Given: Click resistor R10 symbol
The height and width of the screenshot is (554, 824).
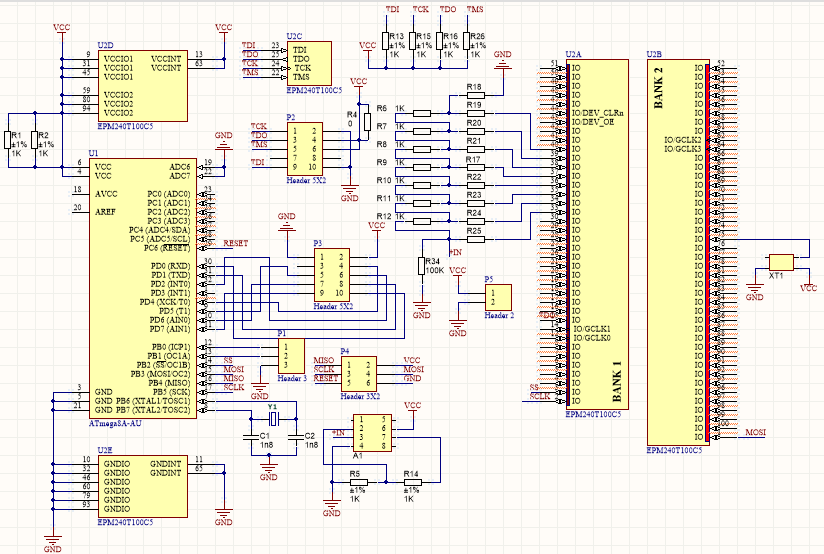Looking at the screenshot, I should 422,185.
